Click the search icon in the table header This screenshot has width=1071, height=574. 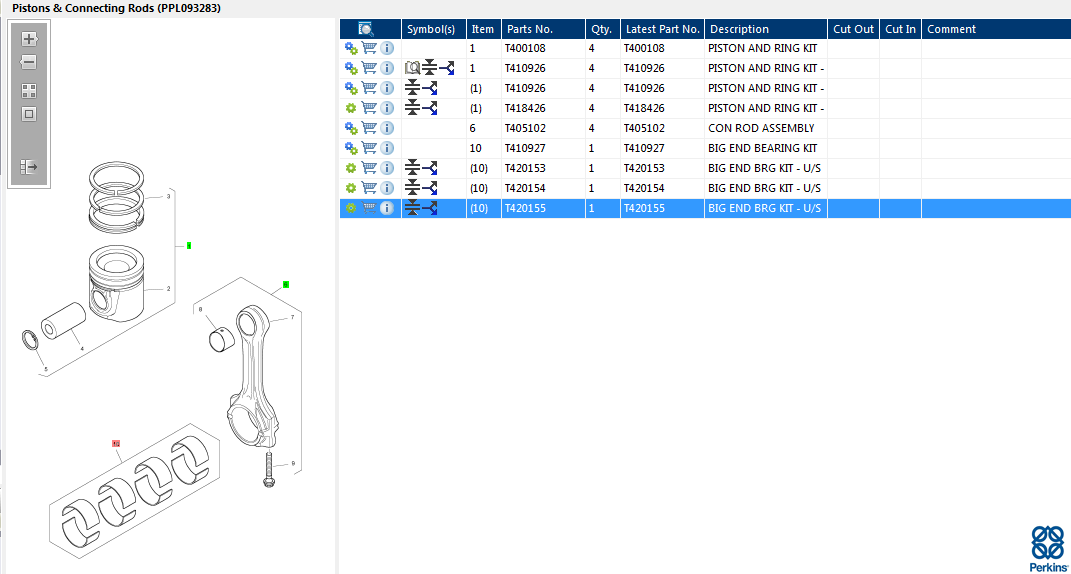(366, 29)
